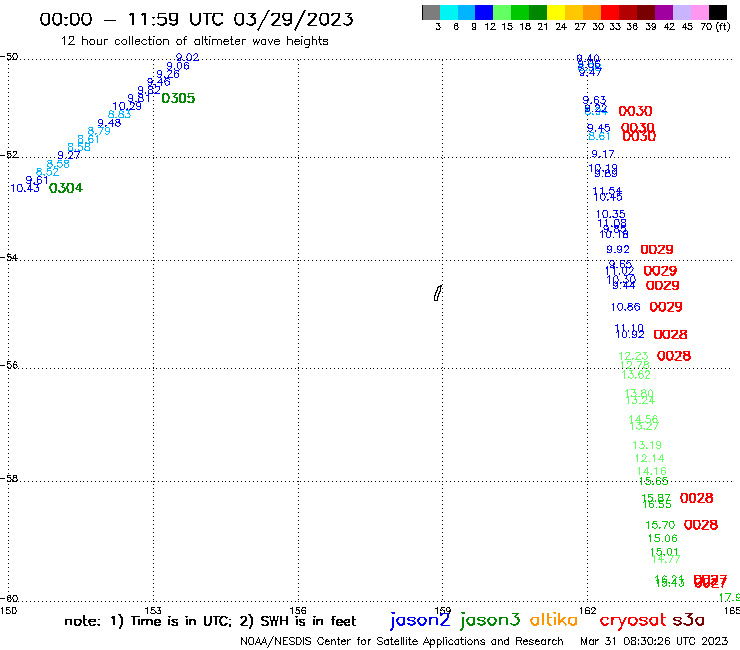Click the latitude axis label "-56"
This screenshot has width=740, height=650.
tap(9, 365)
